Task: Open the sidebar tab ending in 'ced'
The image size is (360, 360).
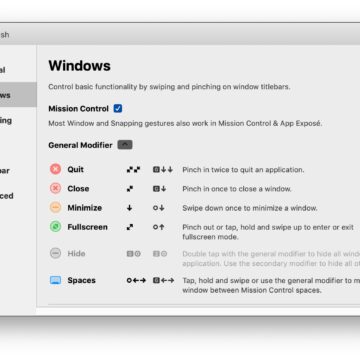Action: point(18,196)
